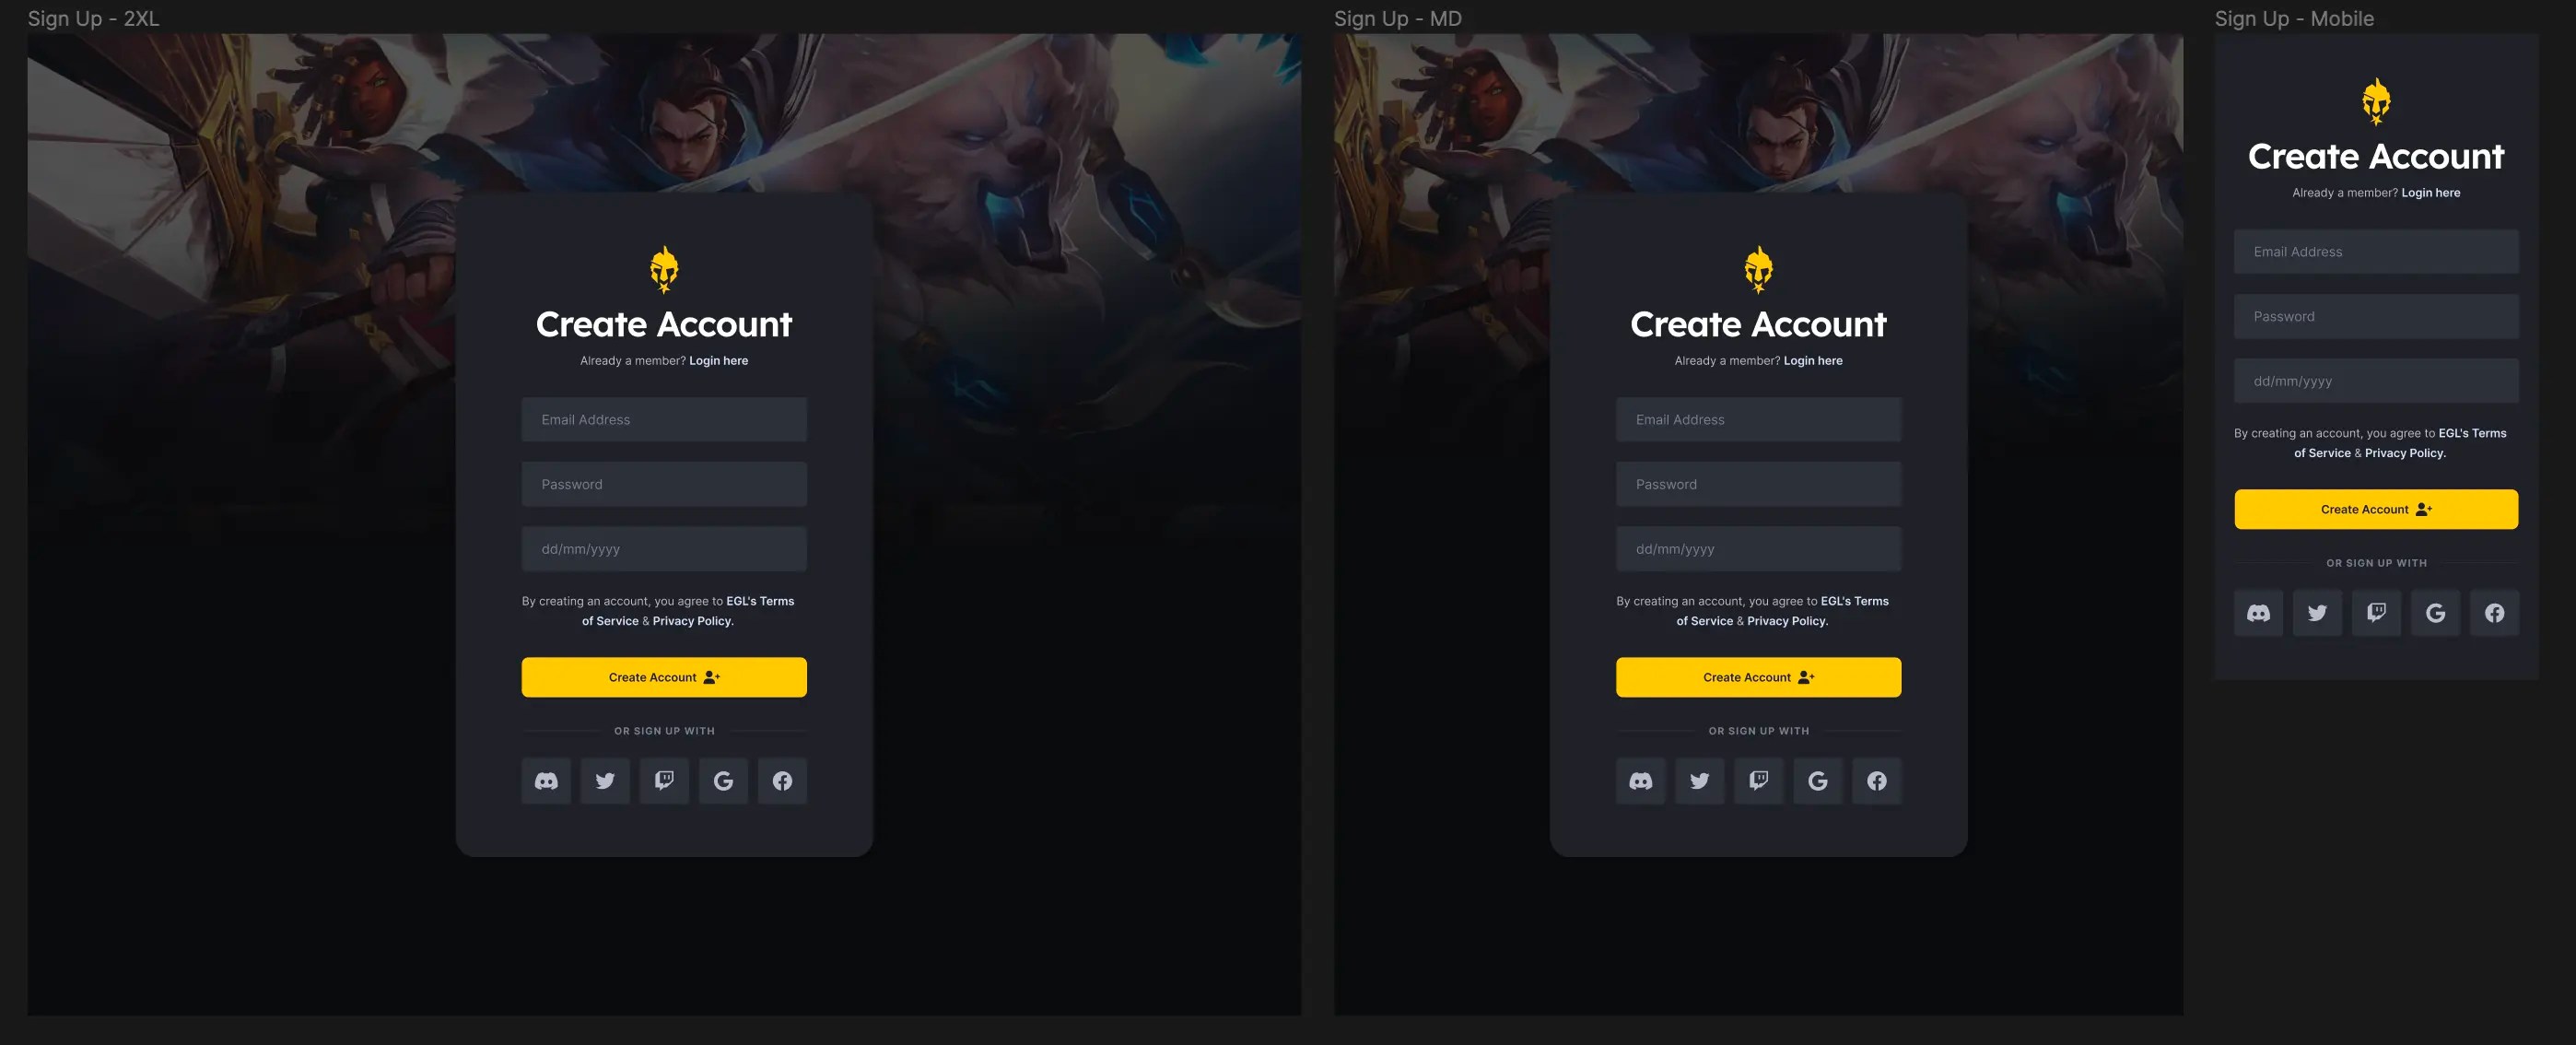Click the Create Account button in the Mobile form
This screenshot has width=2576, height=1045.
[2376, 509]
